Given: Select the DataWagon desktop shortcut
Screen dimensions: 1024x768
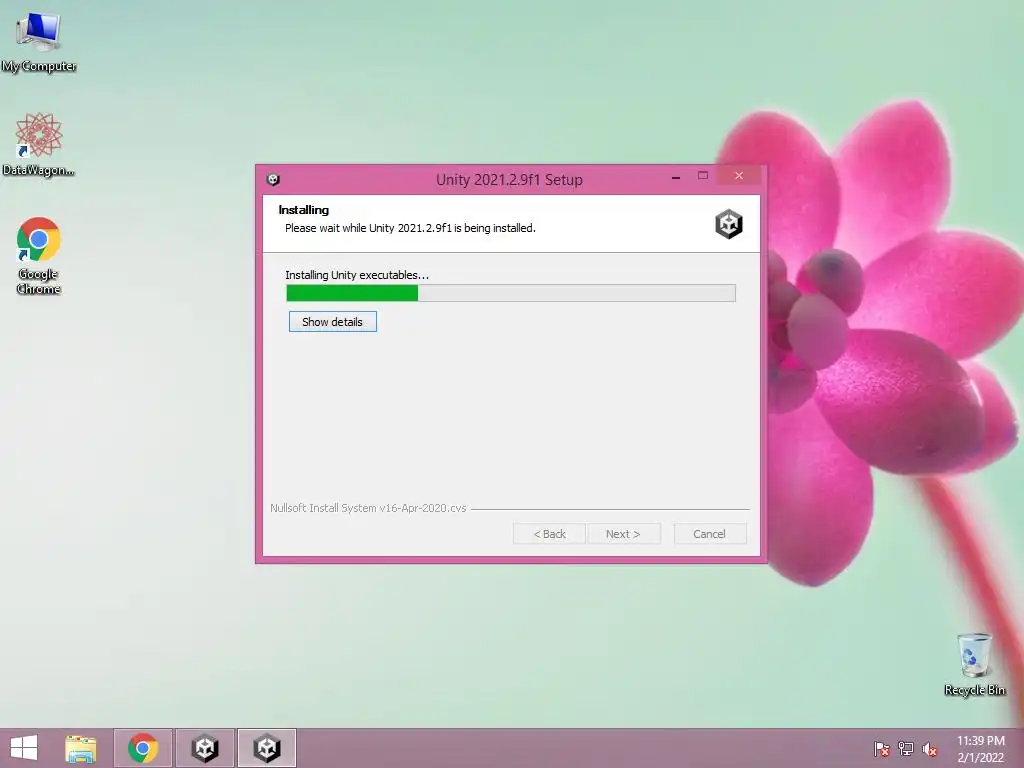Looking at the screenshot, I should point(39,145).
